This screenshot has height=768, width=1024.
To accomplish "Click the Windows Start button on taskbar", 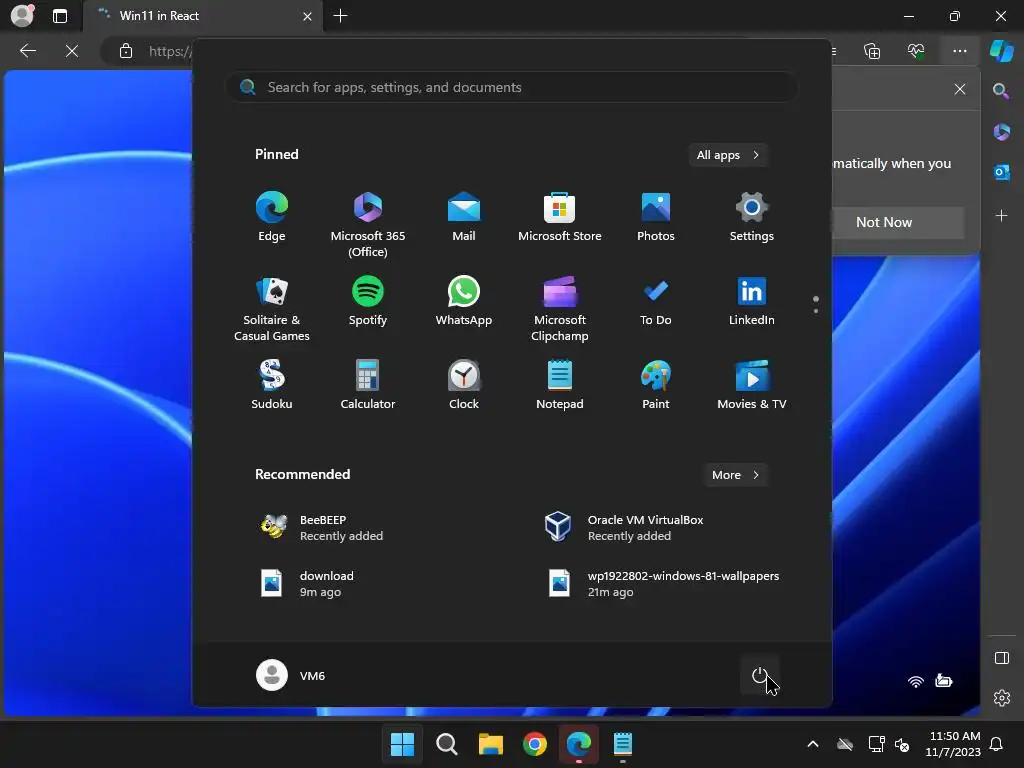I will [402, 744].
